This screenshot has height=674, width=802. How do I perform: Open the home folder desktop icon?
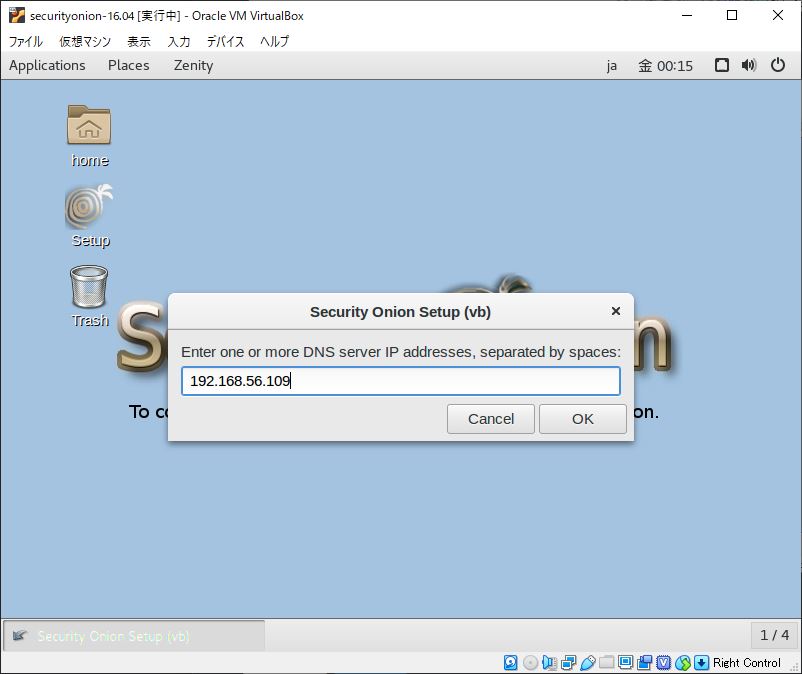click(x=89, y=124)
